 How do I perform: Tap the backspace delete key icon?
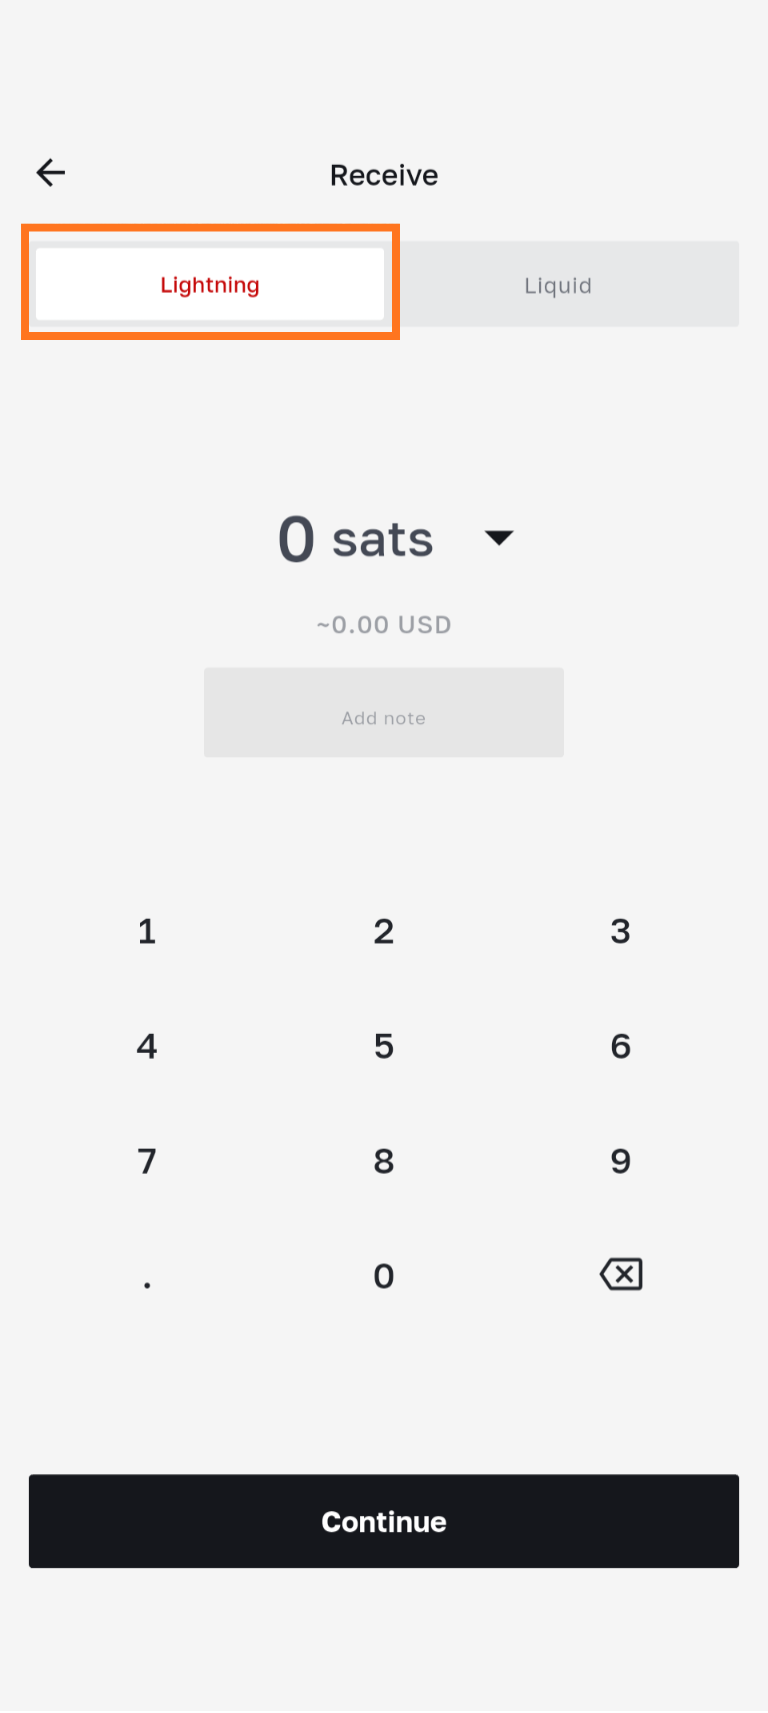[x=621, y=1274]
